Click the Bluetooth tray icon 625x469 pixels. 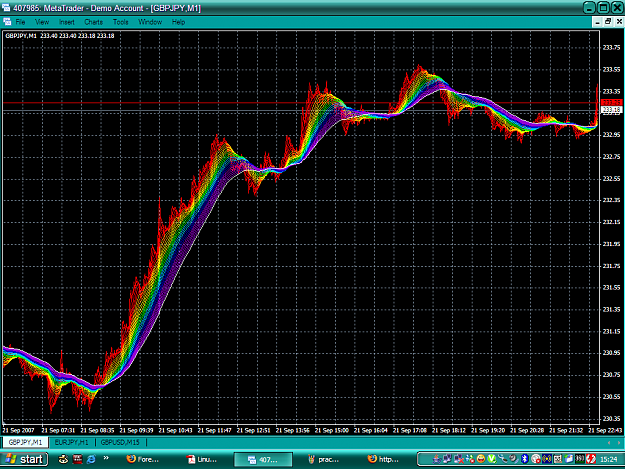525,459
